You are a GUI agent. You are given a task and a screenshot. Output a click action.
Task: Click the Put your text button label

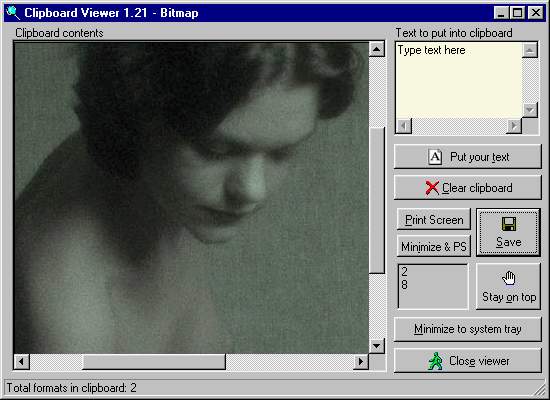click(479, 157)
